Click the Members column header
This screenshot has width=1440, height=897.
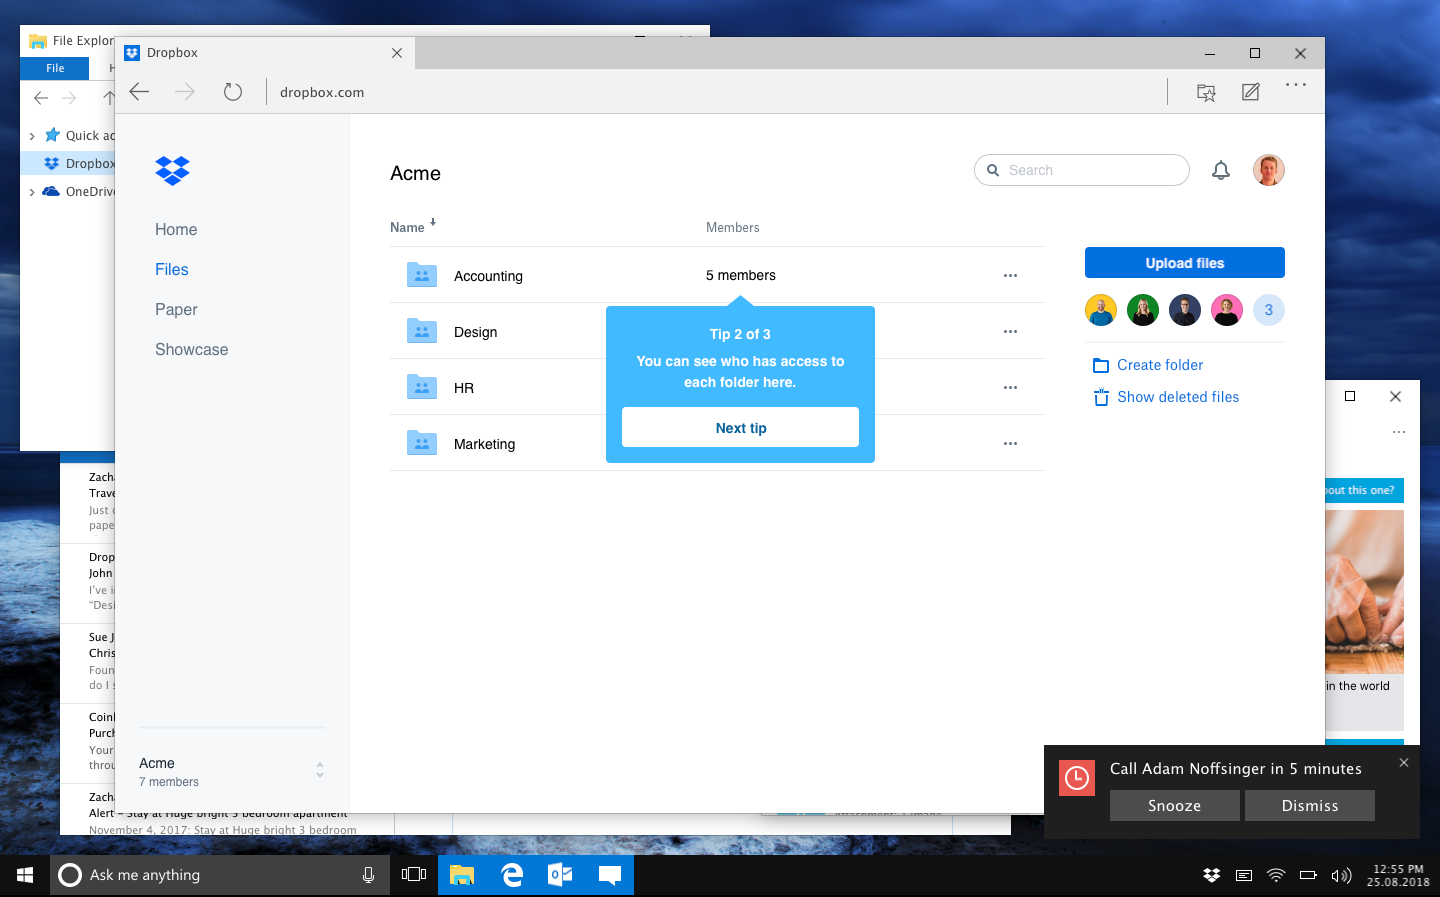pos(733,227)
